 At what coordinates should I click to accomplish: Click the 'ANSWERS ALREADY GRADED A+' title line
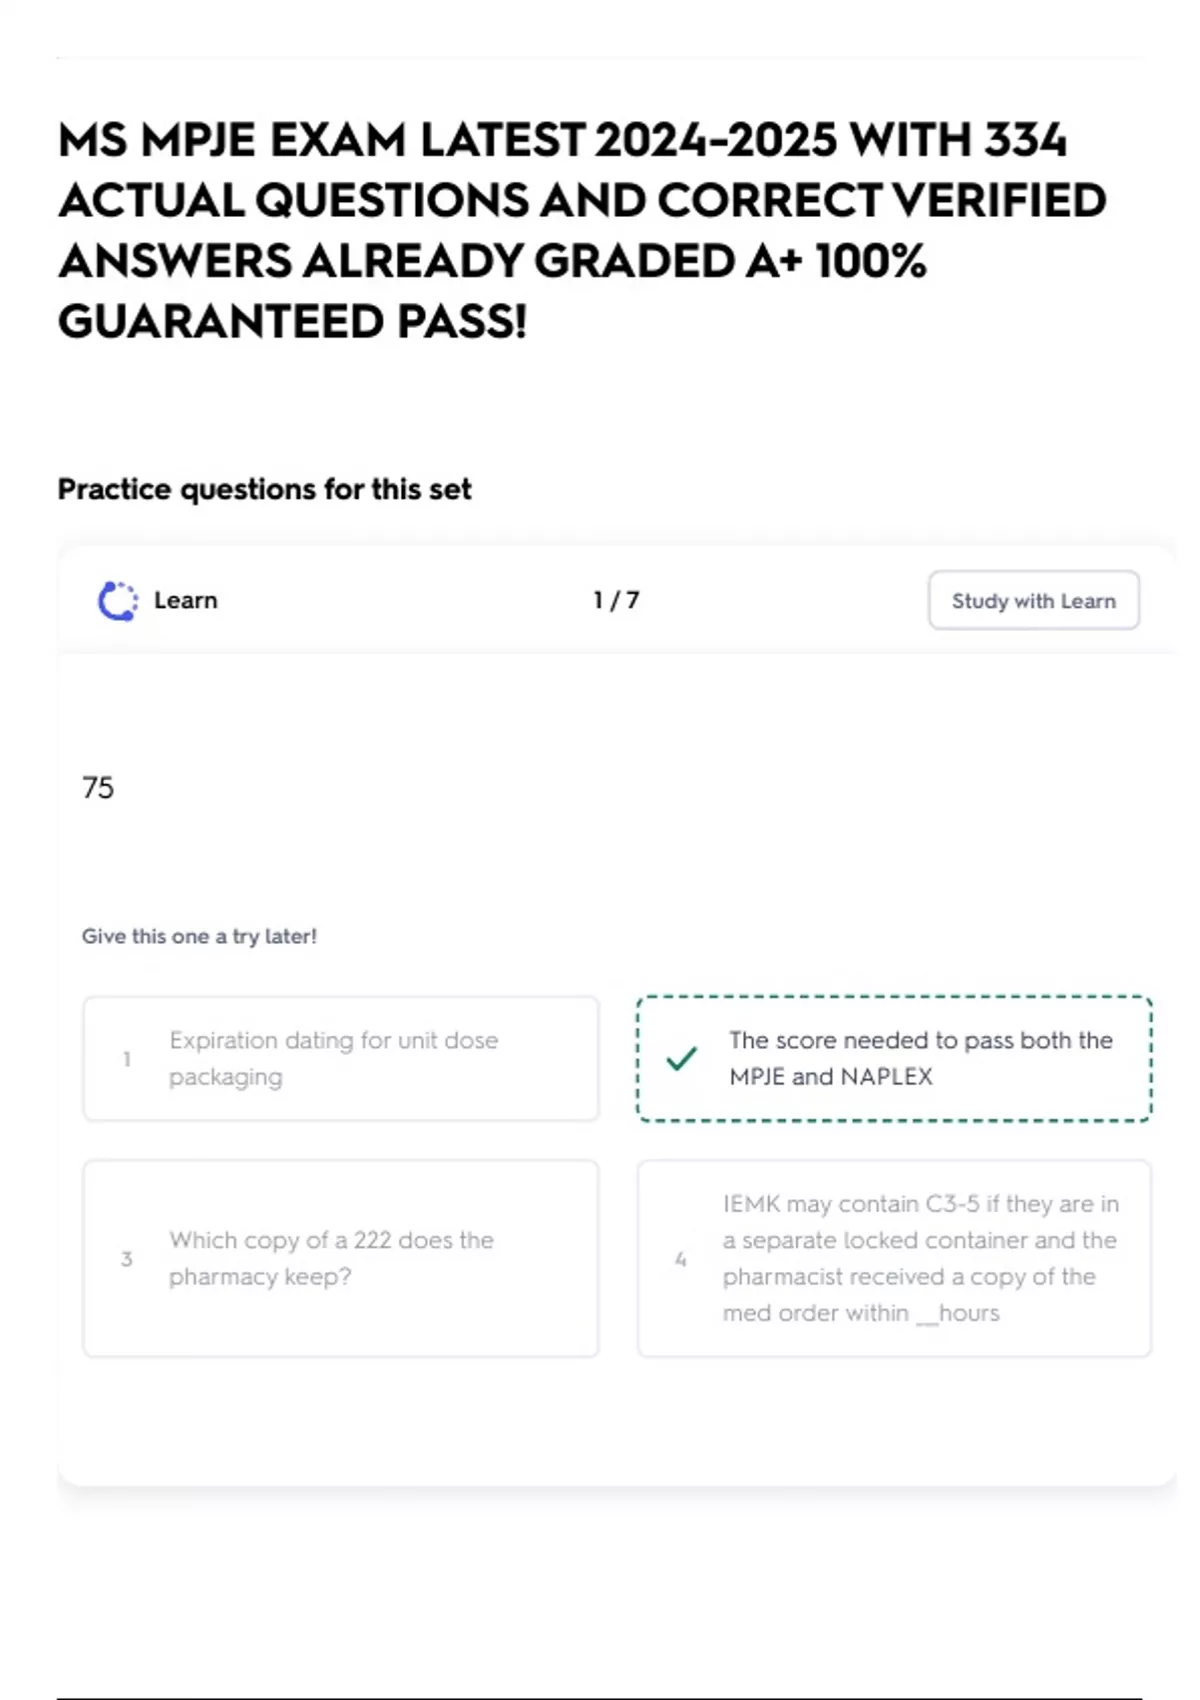(x=492, y=261)
